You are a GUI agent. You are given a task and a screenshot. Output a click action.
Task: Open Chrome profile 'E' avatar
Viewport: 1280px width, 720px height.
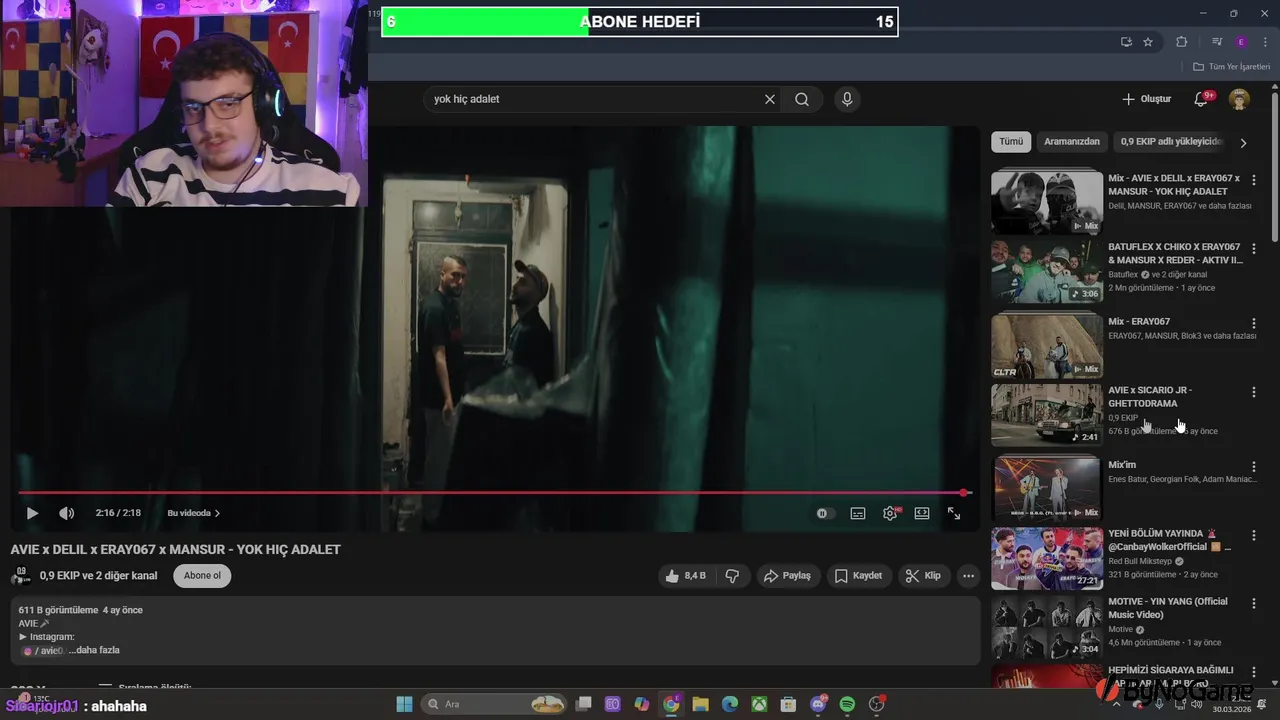[x=1241, y=42]
